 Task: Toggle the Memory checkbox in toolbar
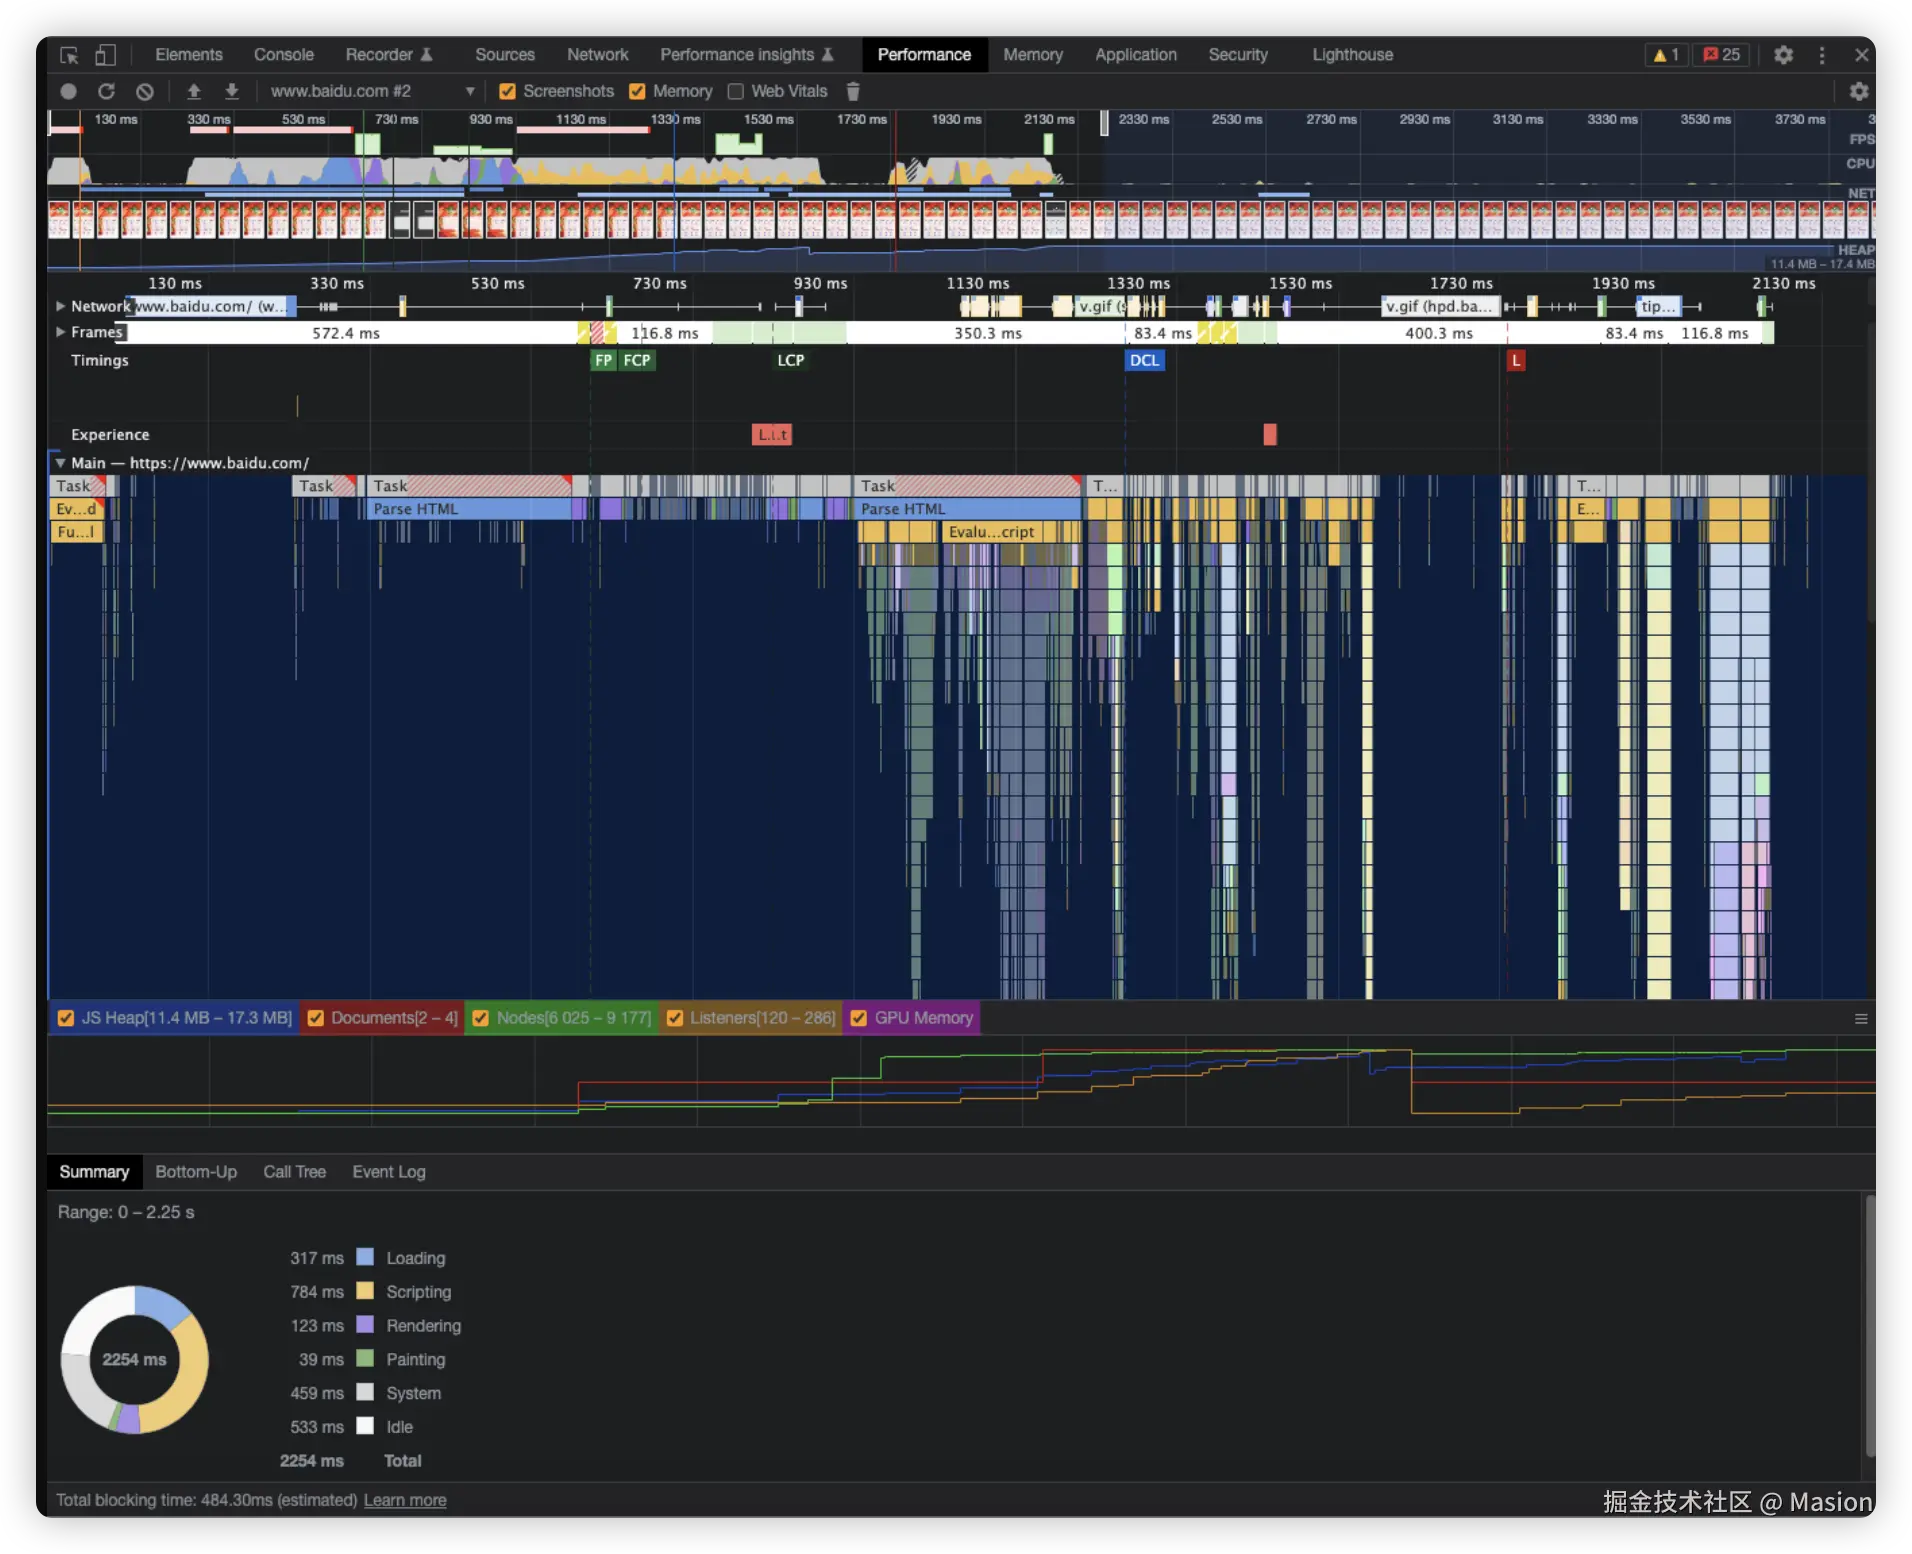point(637,91)
